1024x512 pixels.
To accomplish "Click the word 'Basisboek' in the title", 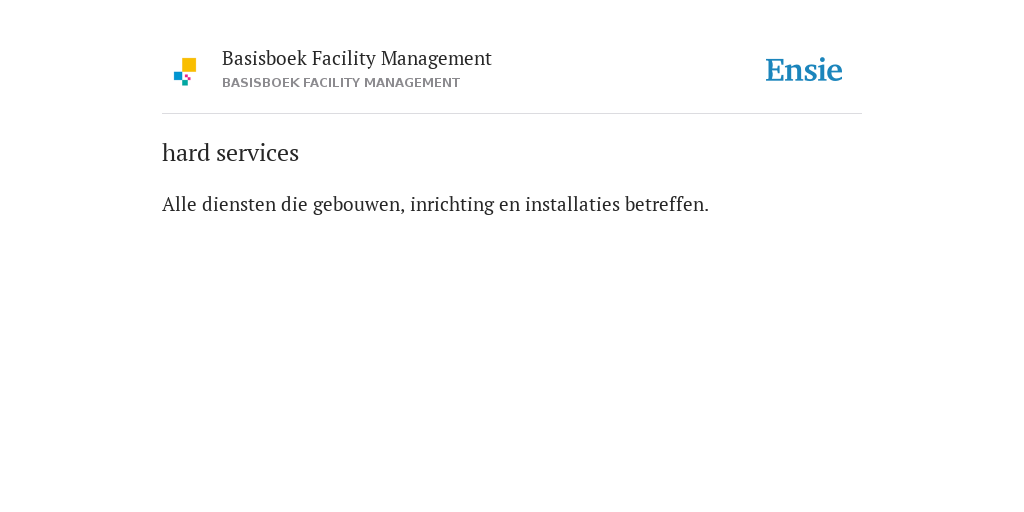I will 264,58.
